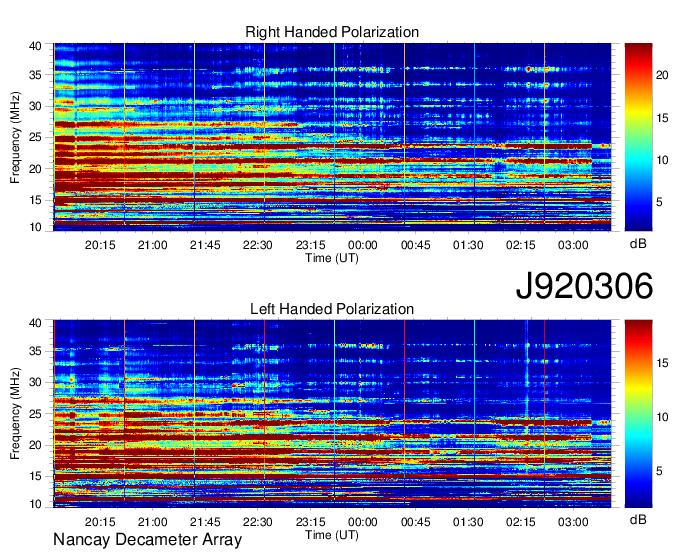Click the "35" frequency tick on the Left Handed plot
Screen dimensions: 680x552
click(35, 351)
